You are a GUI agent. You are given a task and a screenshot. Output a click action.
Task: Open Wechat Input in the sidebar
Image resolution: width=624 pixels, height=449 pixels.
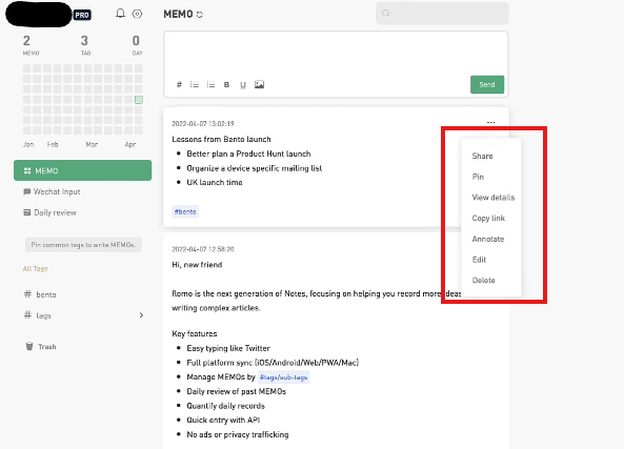[52, 192]
